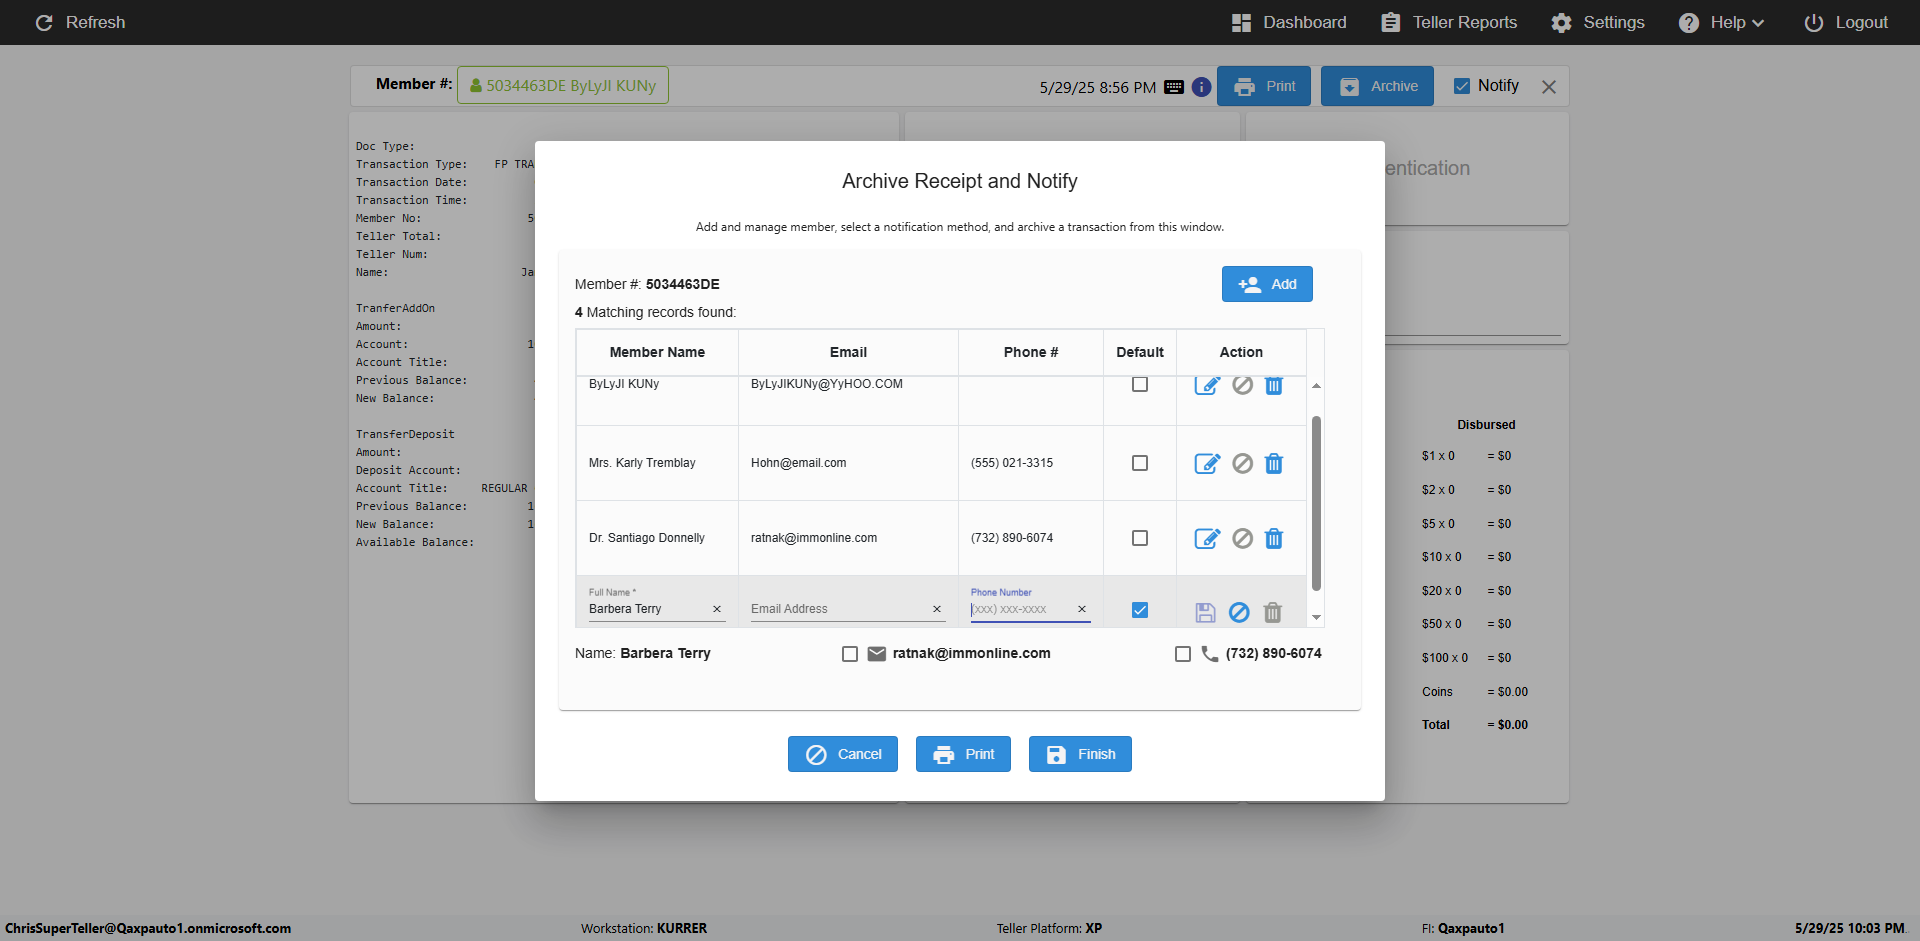
Task: Clear the Full Name field
Action: [717, 609]
